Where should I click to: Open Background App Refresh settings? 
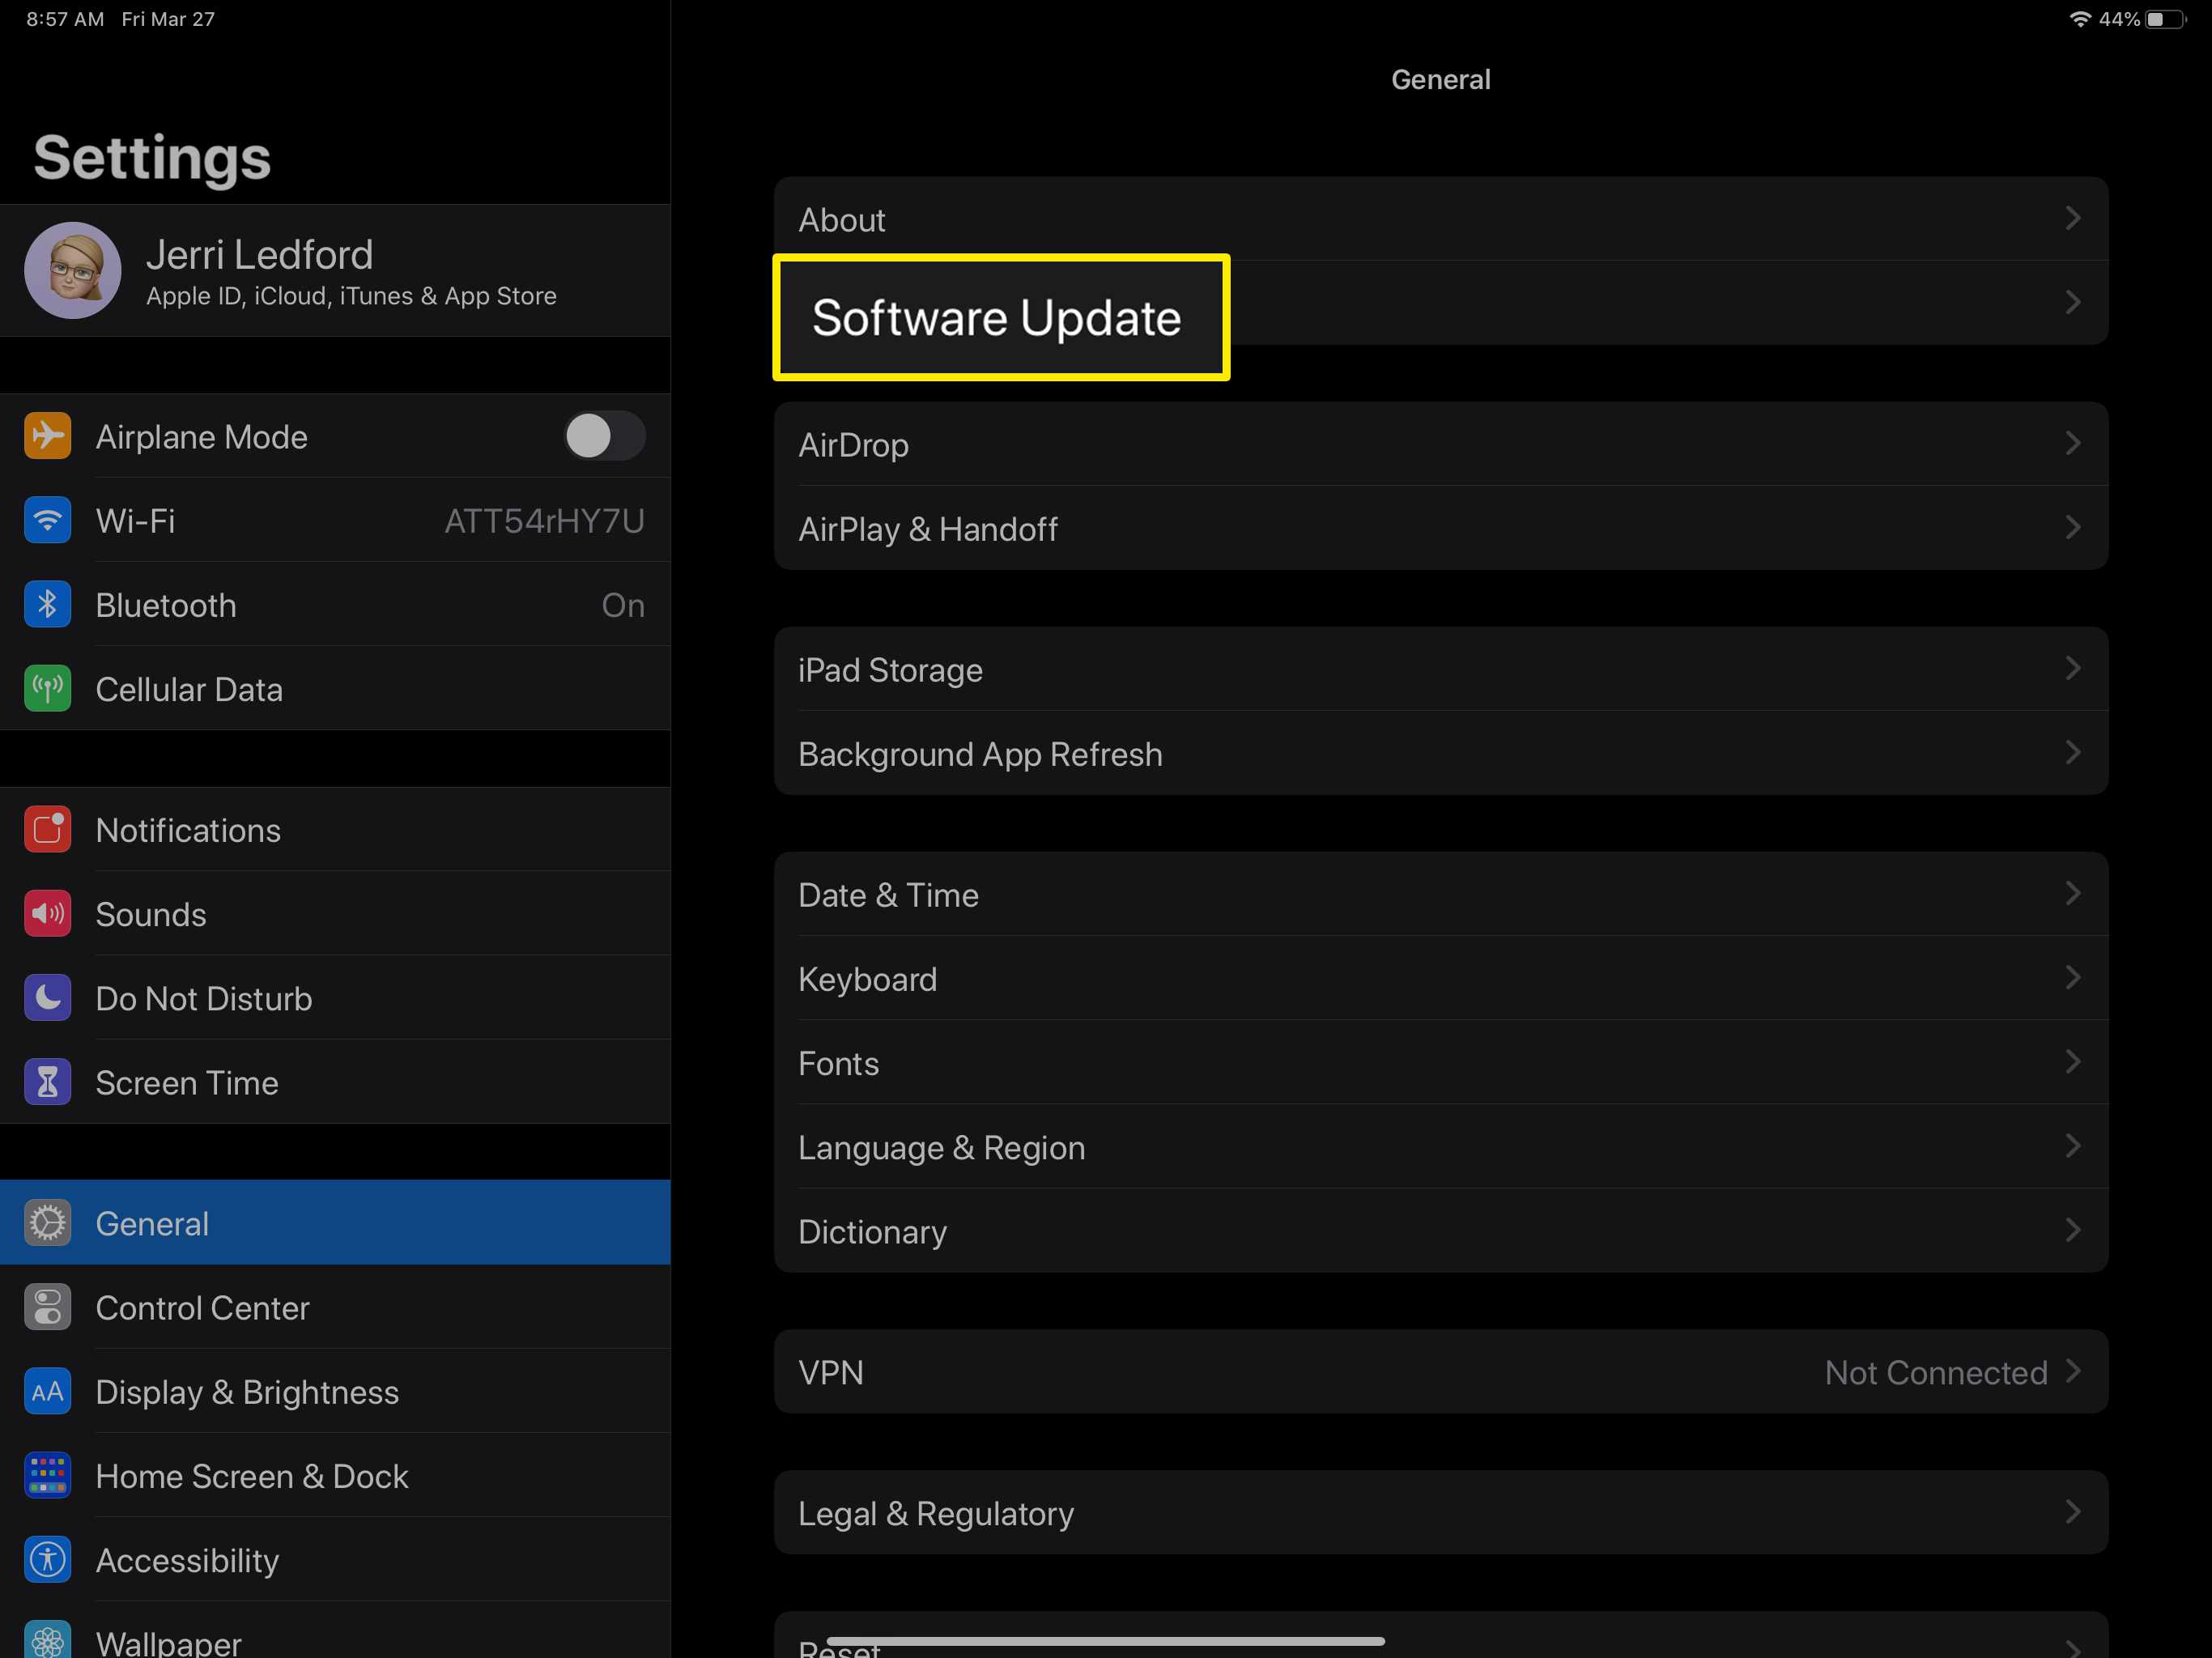pos(1441,753)
